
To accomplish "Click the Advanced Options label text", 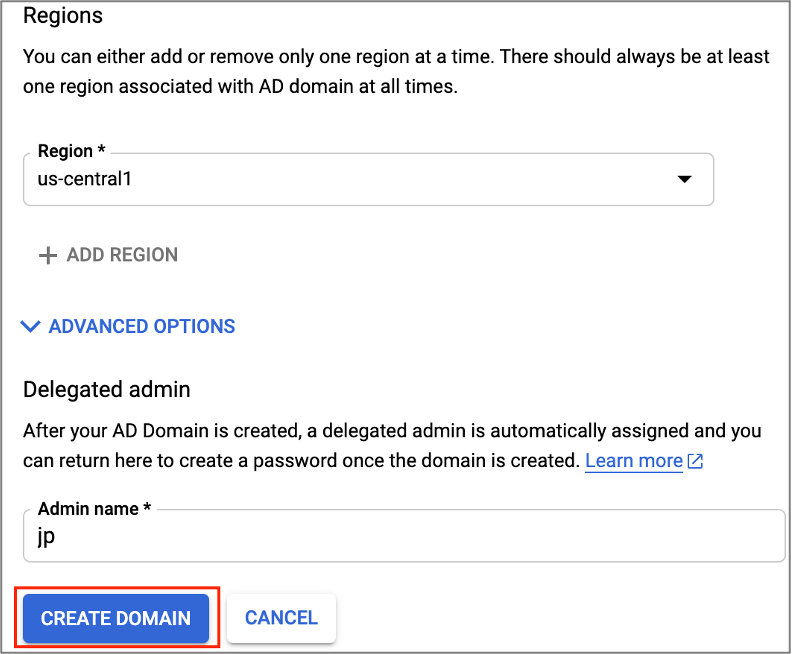I will click(142, 327).
